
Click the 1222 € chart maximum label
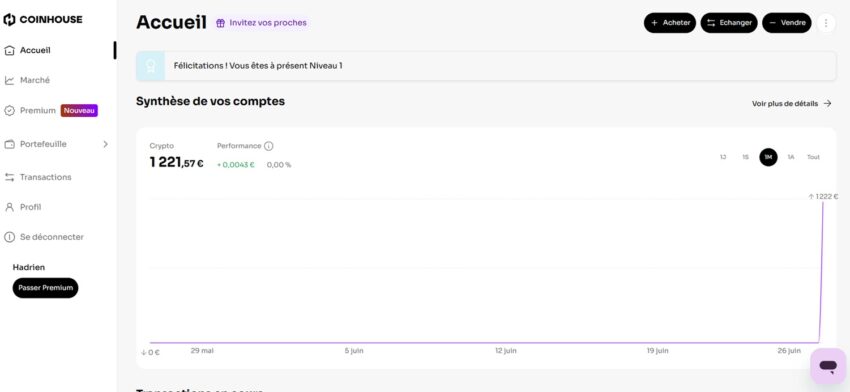tap(823, 197)
